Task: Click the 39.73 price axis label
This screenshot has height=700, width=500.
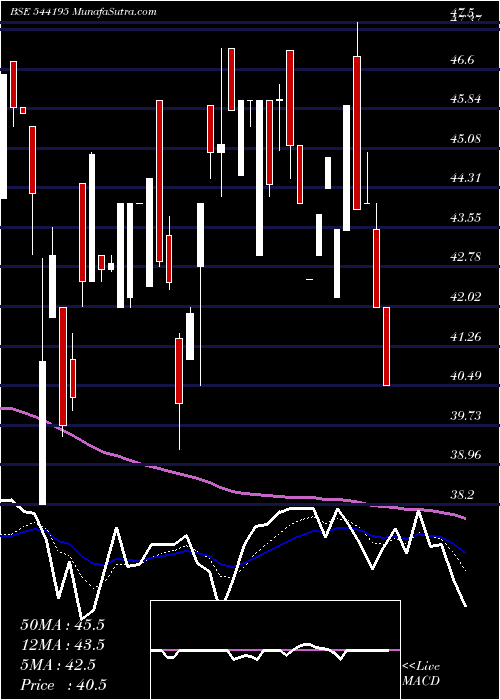Action: pyautogui.click(x=466, y=416)
